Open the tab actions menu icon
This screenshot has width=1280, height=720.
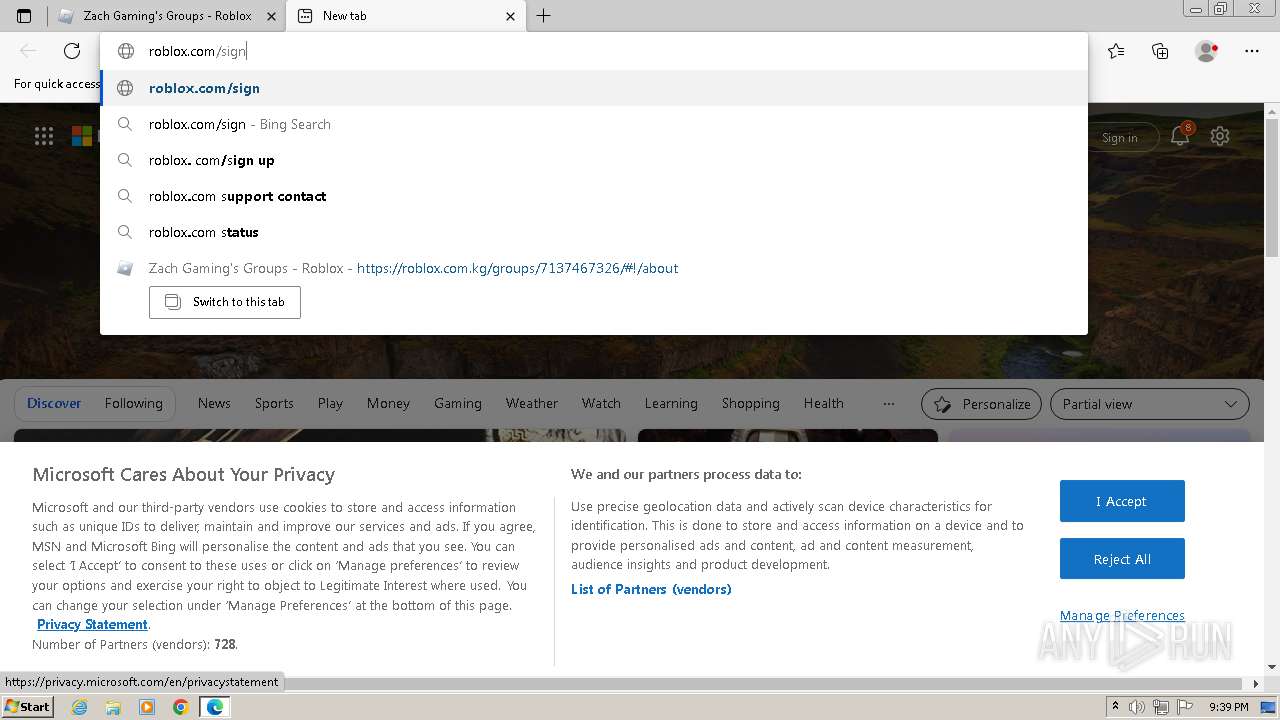(x=24, y=16)
